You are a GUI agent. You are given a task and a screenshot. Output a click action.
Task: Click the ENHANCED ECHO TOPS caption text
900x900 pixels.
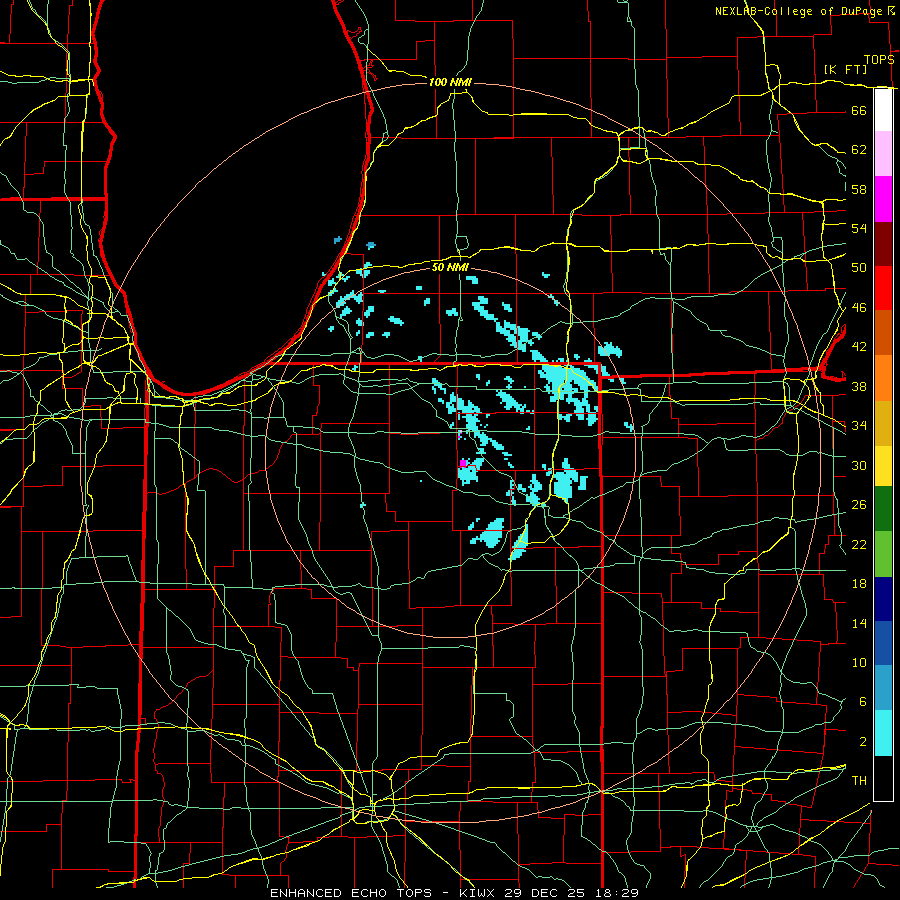(351, 893)
